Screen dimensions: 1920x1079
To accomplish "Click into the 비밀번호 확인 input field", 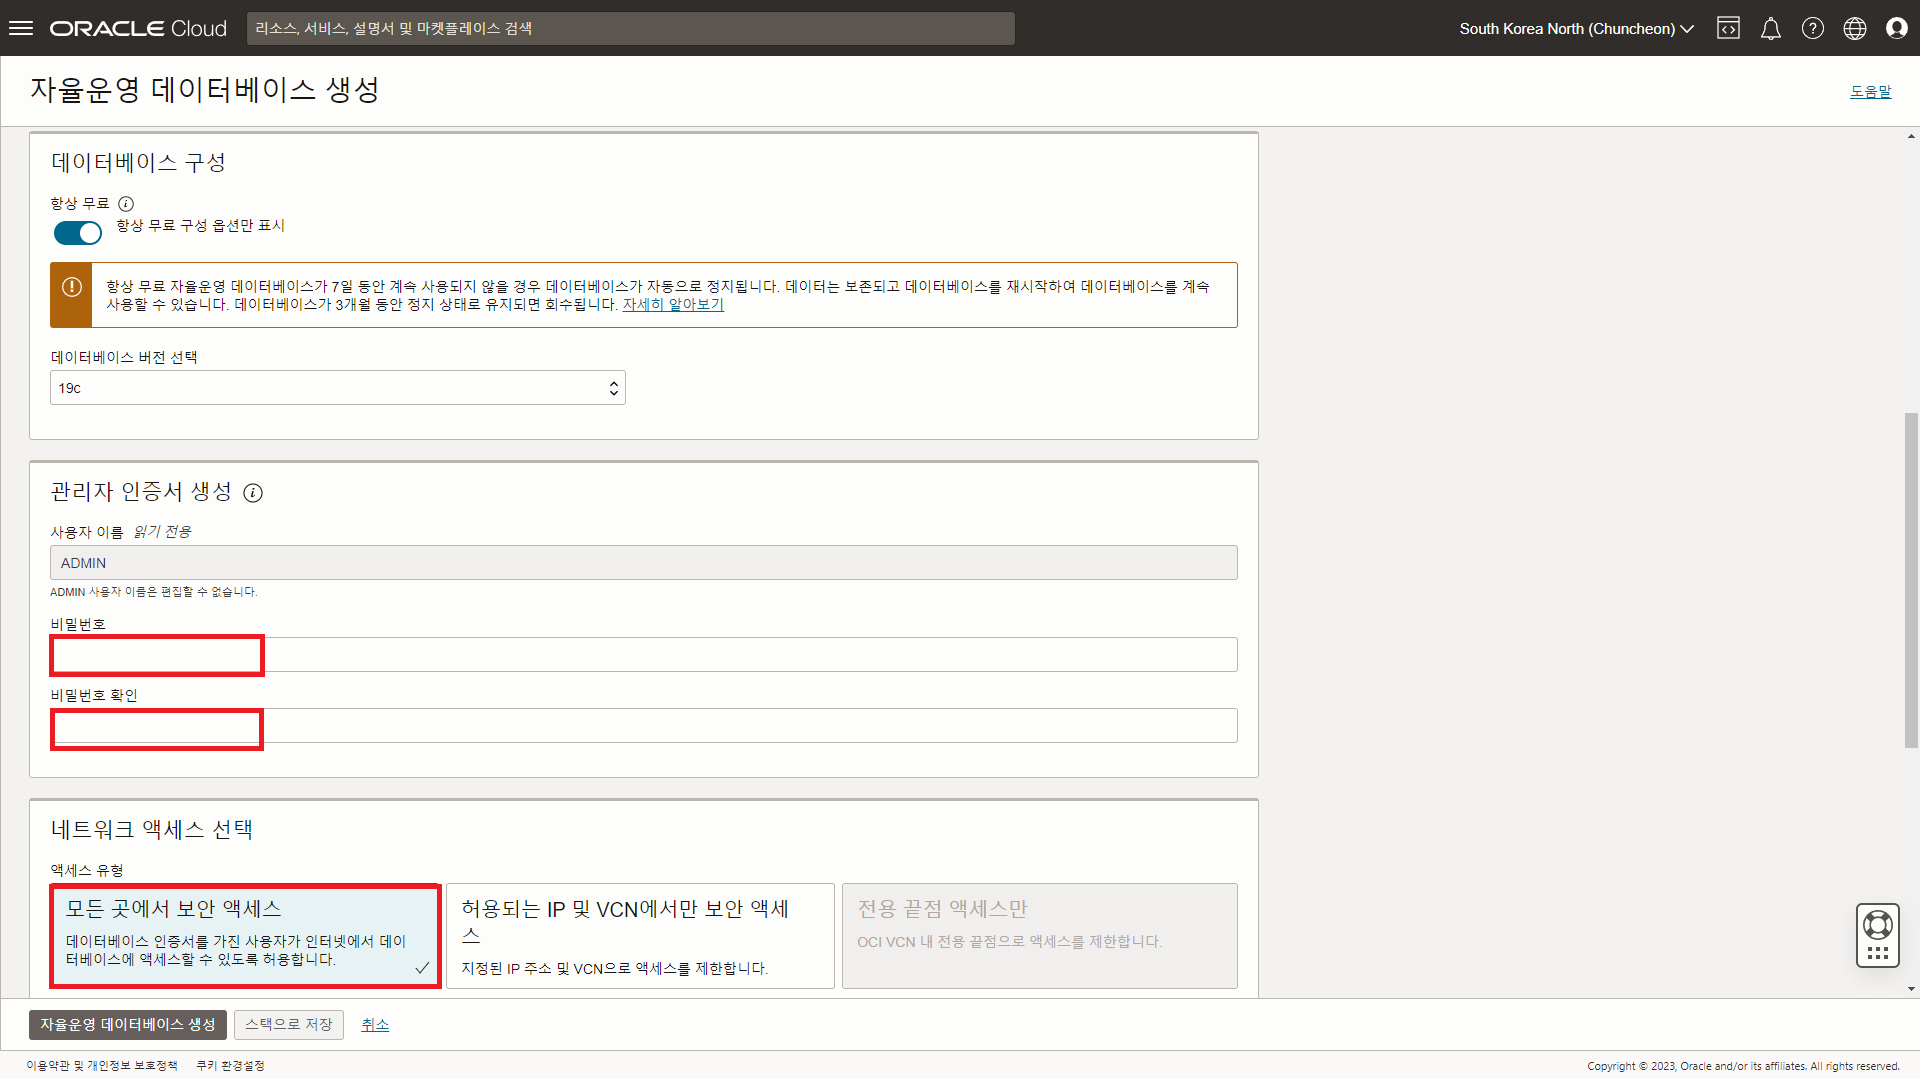I will click(x=644, y=726).
